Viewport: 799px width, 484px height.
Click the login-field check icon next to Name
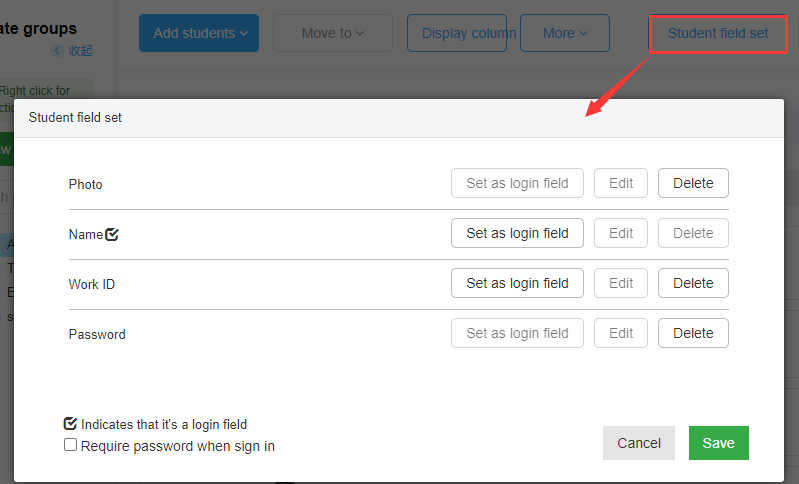pos(112,234)
